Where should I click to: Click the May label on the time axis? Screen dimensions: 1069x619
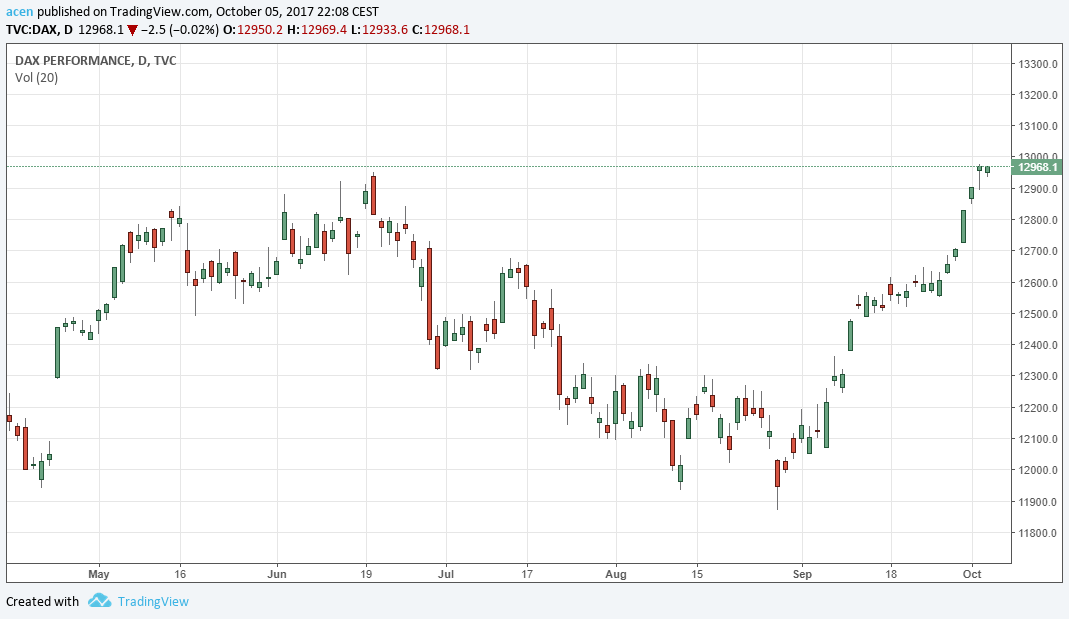(98, 574)
